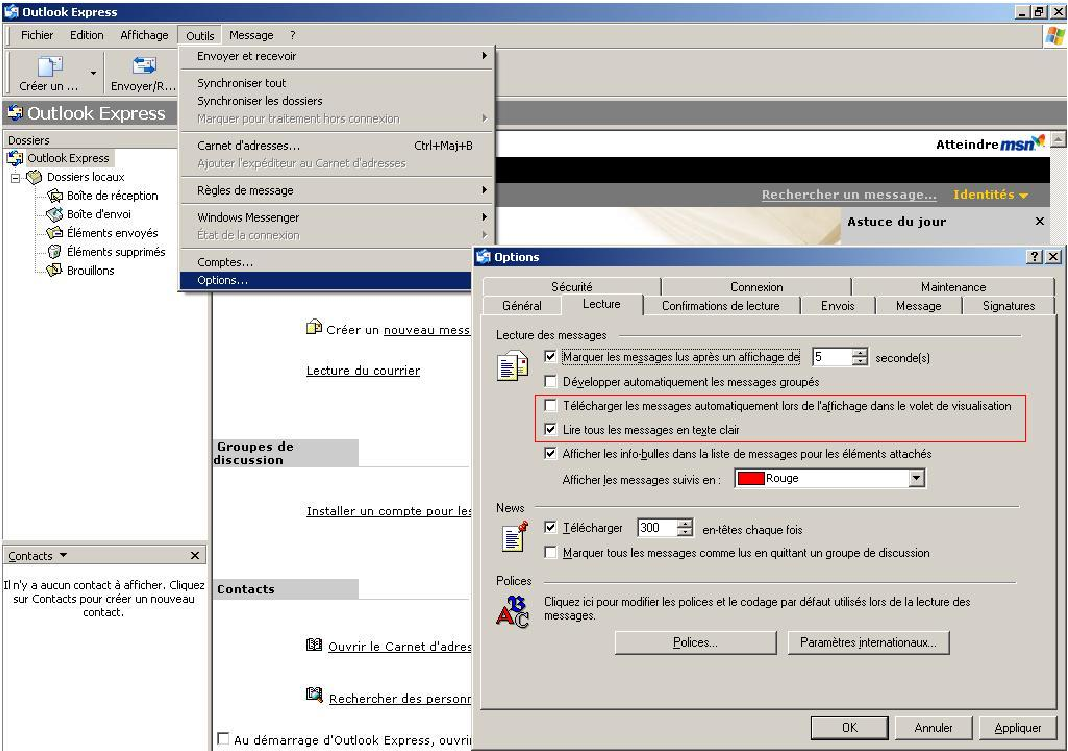
Task: Select the Outlook Express root folder icon
Action: [x=14, y=158]
